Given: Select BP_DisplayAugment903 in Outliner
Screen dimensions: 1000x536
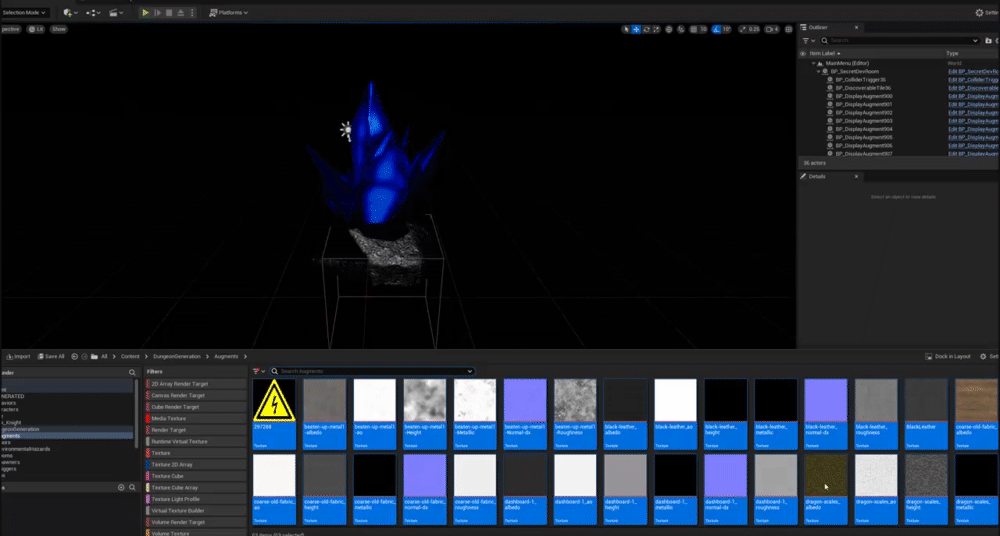Looking at the screenshot, I should coord(864,121).
